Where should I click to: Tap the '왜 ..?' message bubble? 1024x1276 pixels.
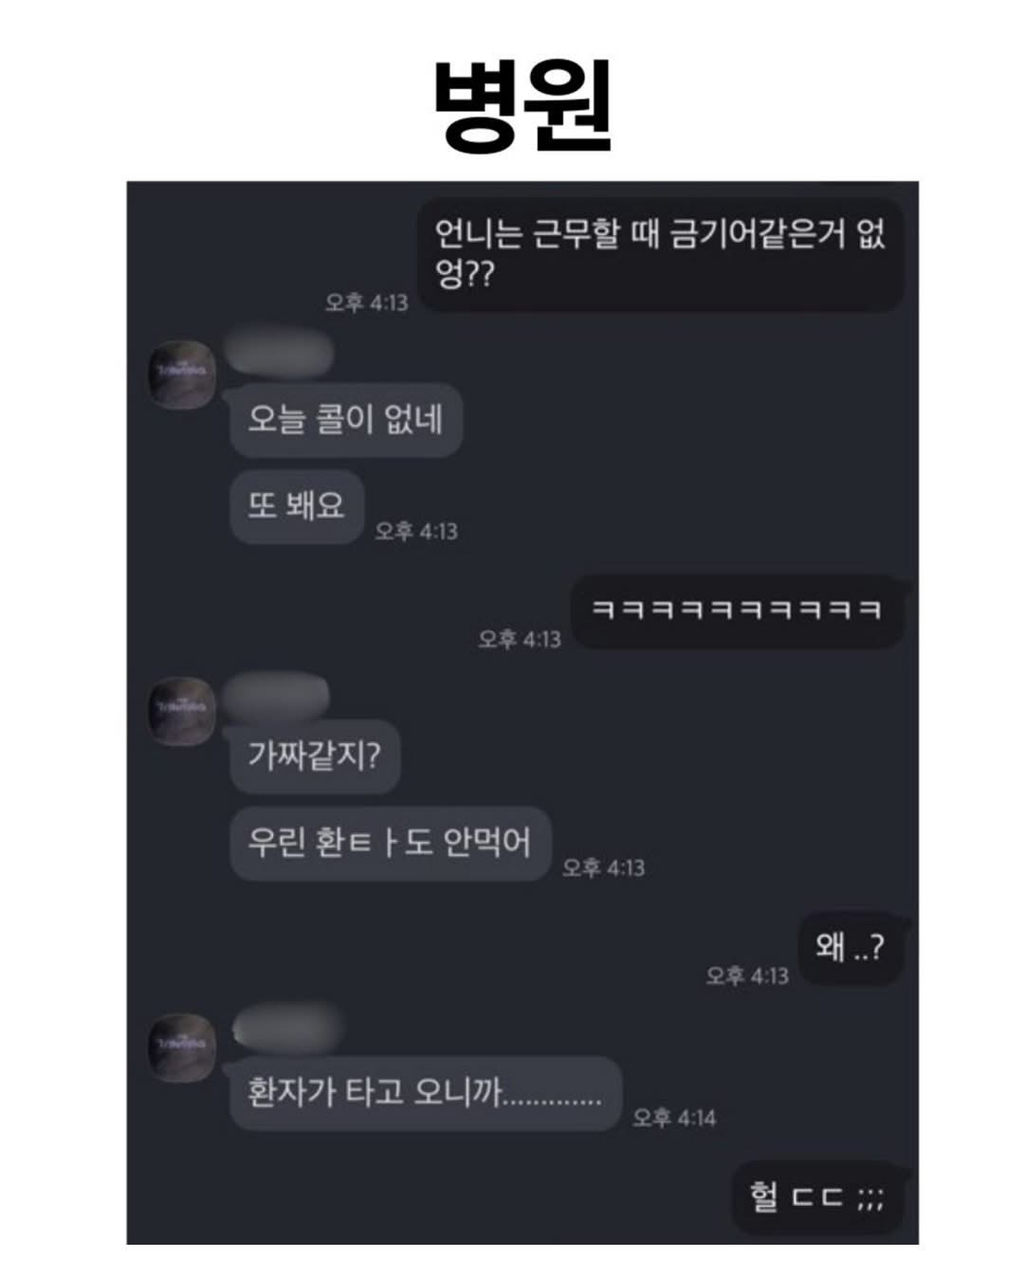click(851, 948)
